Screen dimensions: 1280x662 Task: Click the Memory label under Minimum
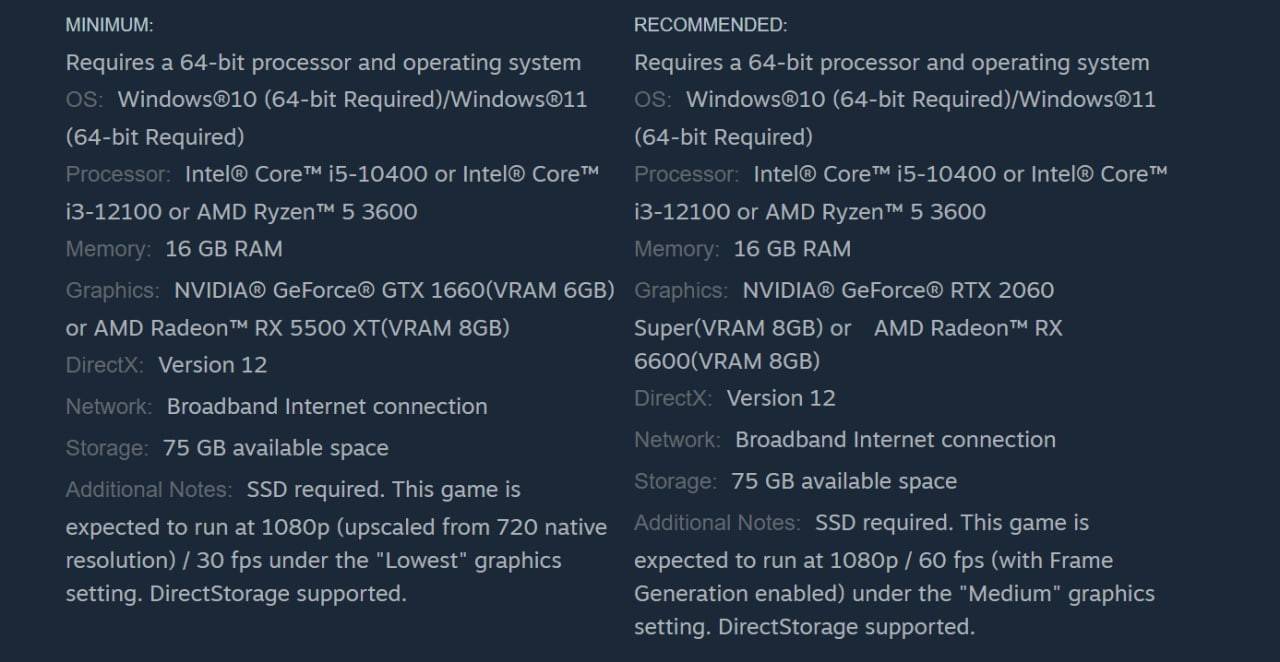tap(108, 249)
